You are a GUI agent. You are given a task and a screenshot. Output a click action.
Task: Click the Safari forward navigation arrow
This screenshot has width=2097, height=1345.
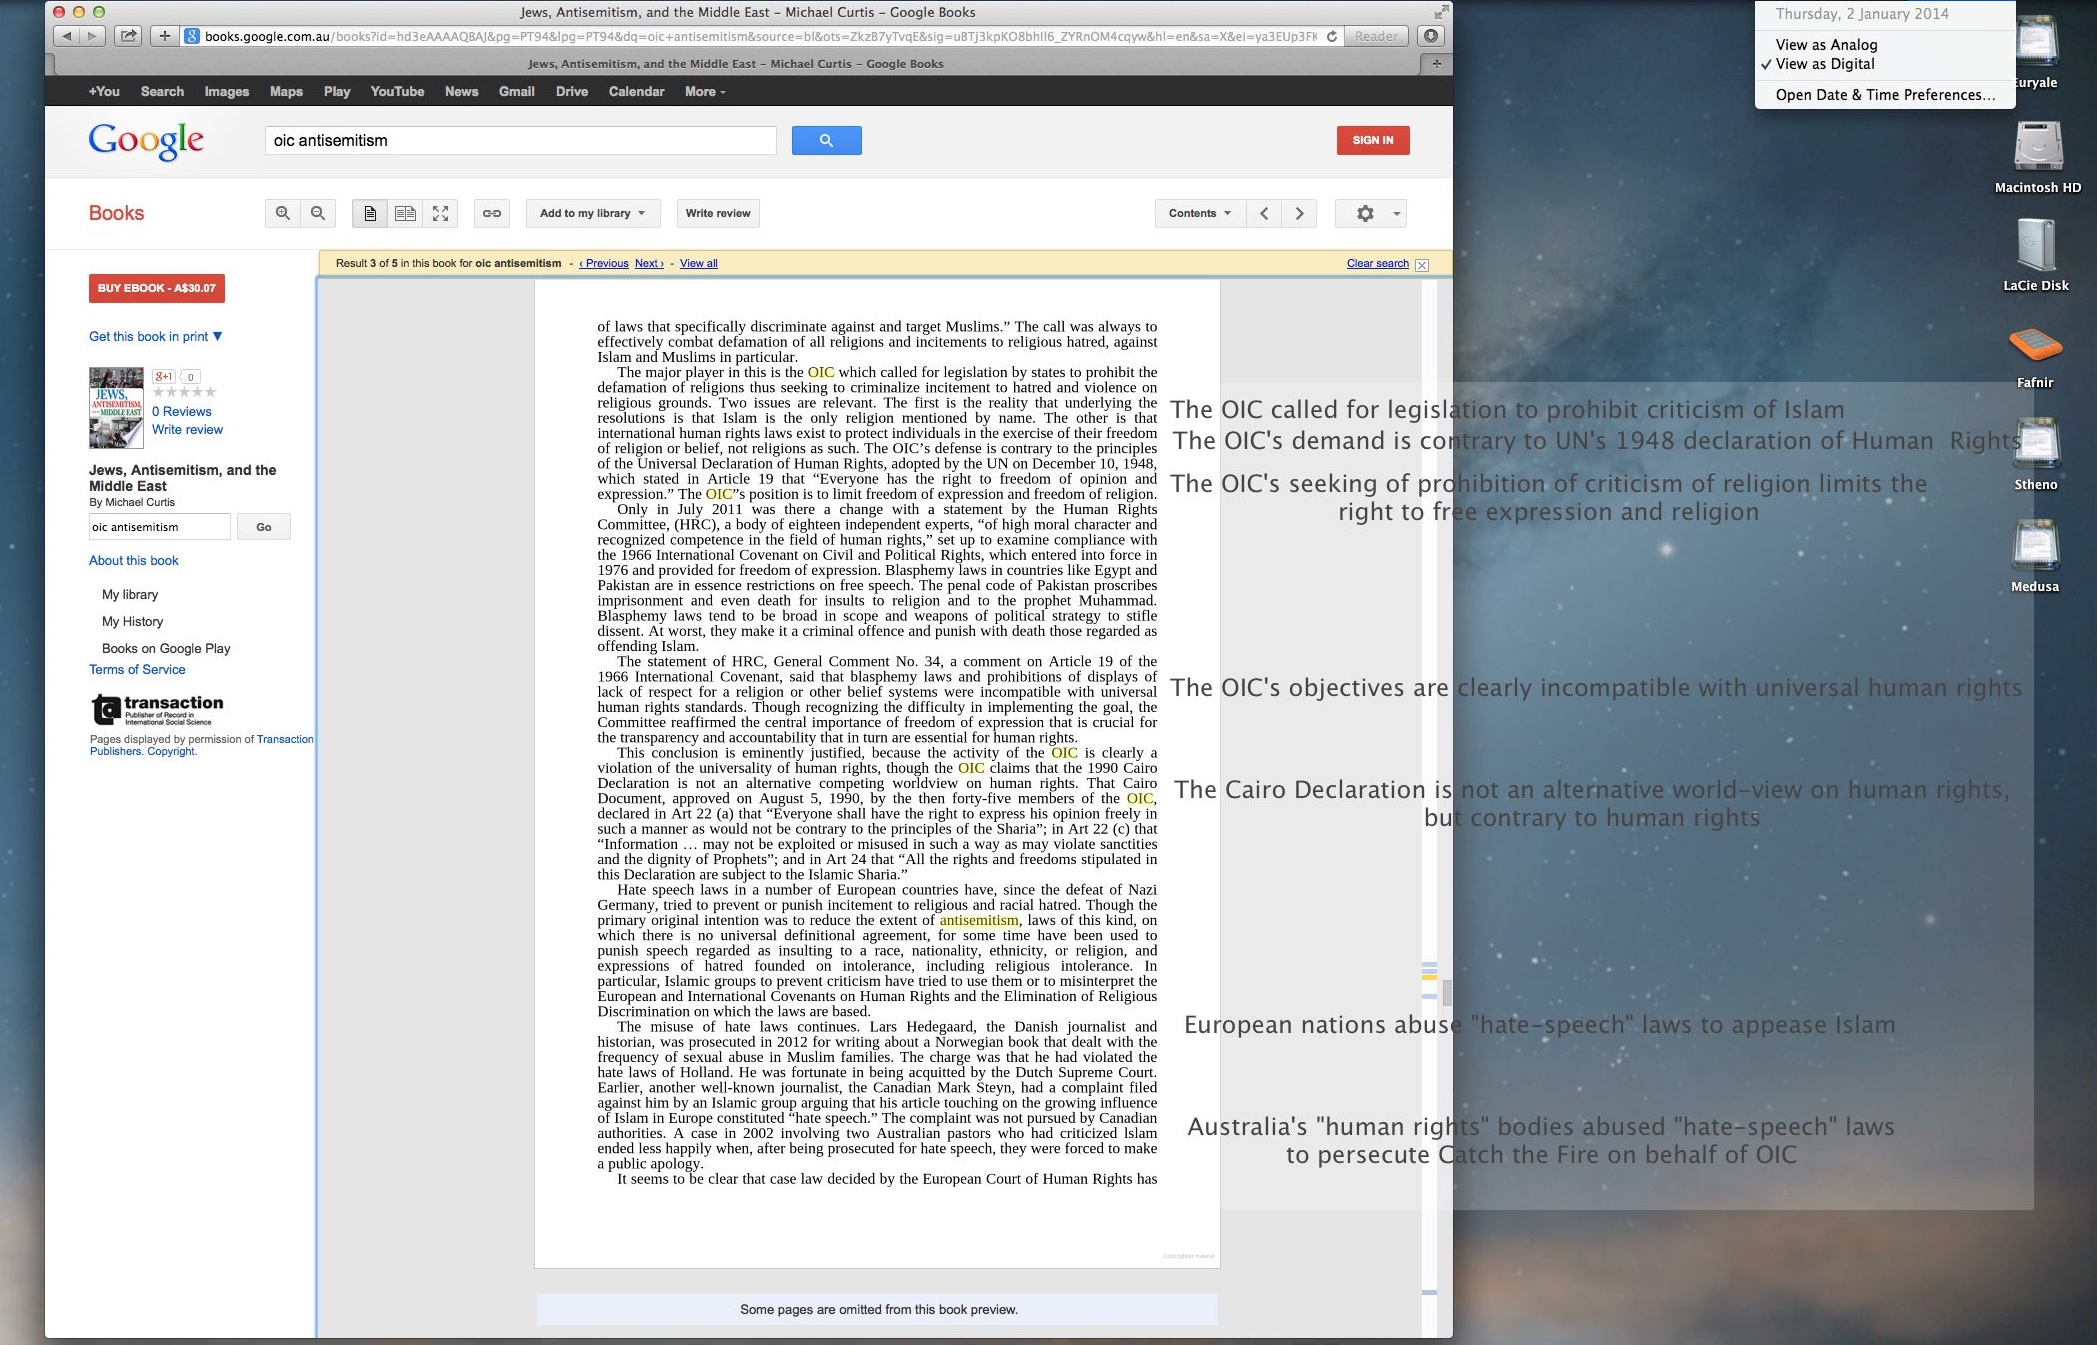pyautogui.click(x=92, y=36)
